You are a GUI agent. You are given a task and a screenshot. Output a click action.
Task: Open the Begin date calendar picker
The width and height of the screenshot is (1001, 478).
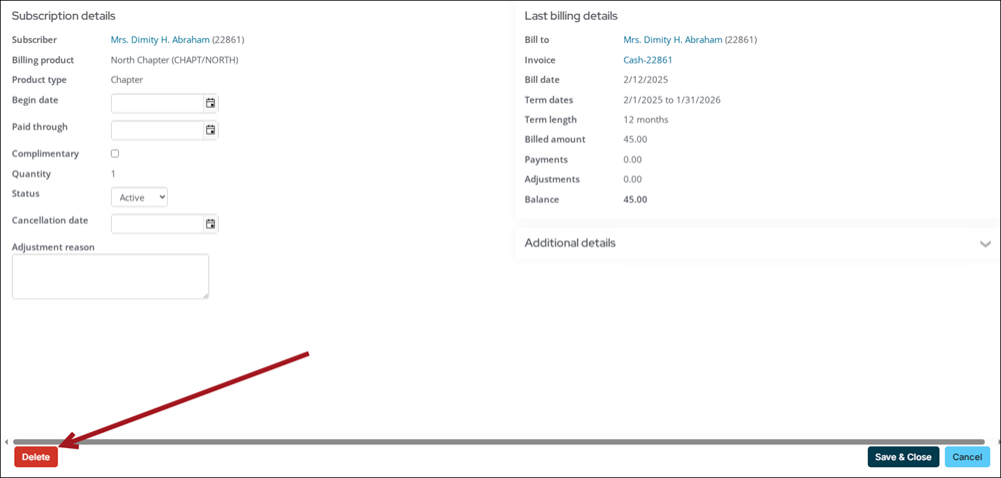[210, 103]
